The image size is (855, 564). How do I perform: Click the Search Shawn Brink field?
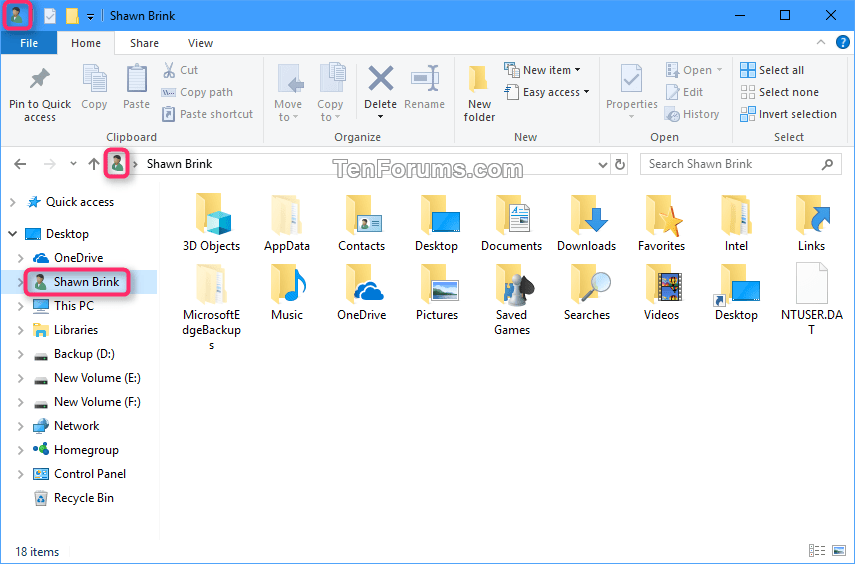[740, 164]
